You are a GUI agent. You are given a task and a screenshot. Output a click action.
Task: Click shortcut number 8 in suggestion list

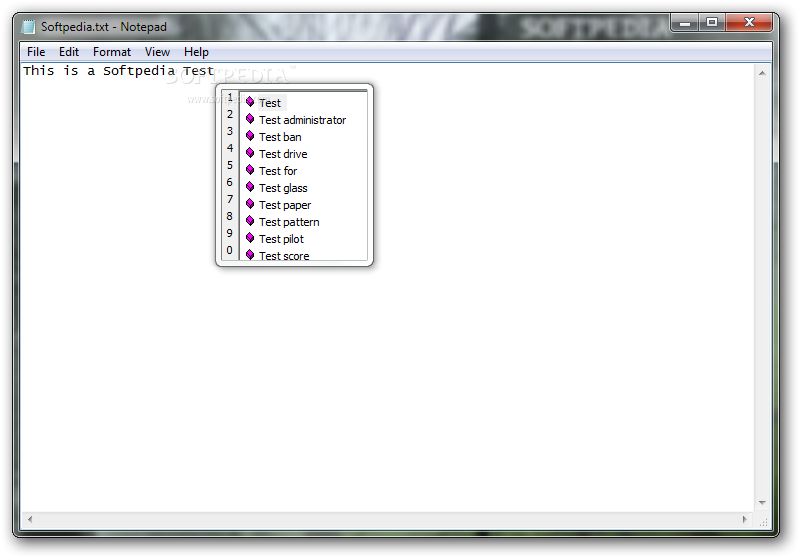(230, 216)
